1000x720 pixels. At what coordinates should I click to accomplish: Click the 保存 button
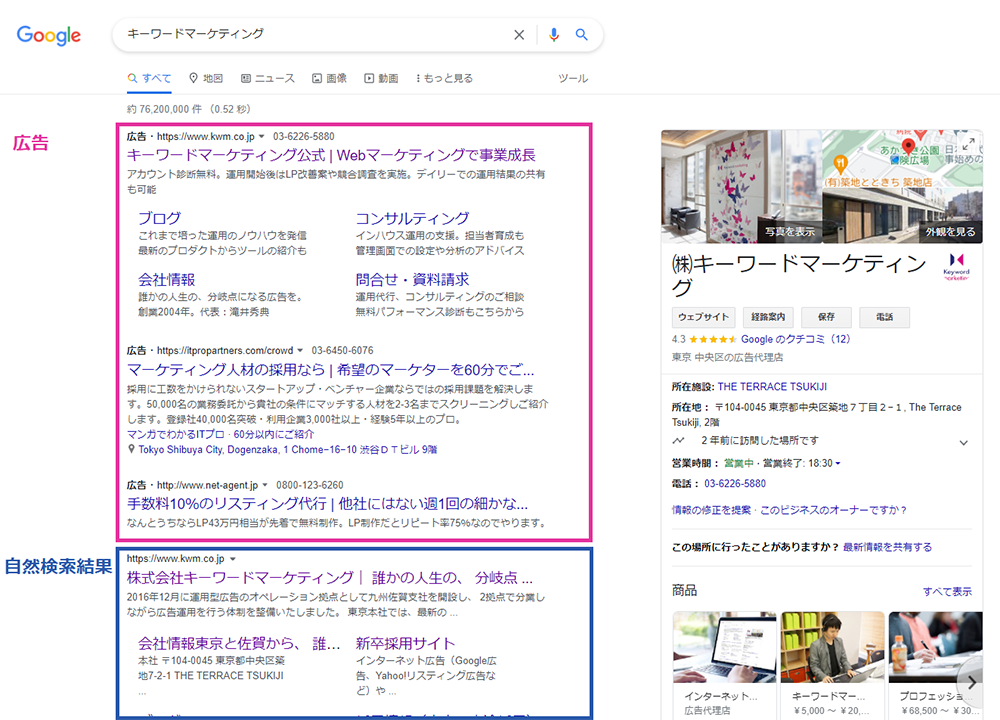[x=827, y=317]
